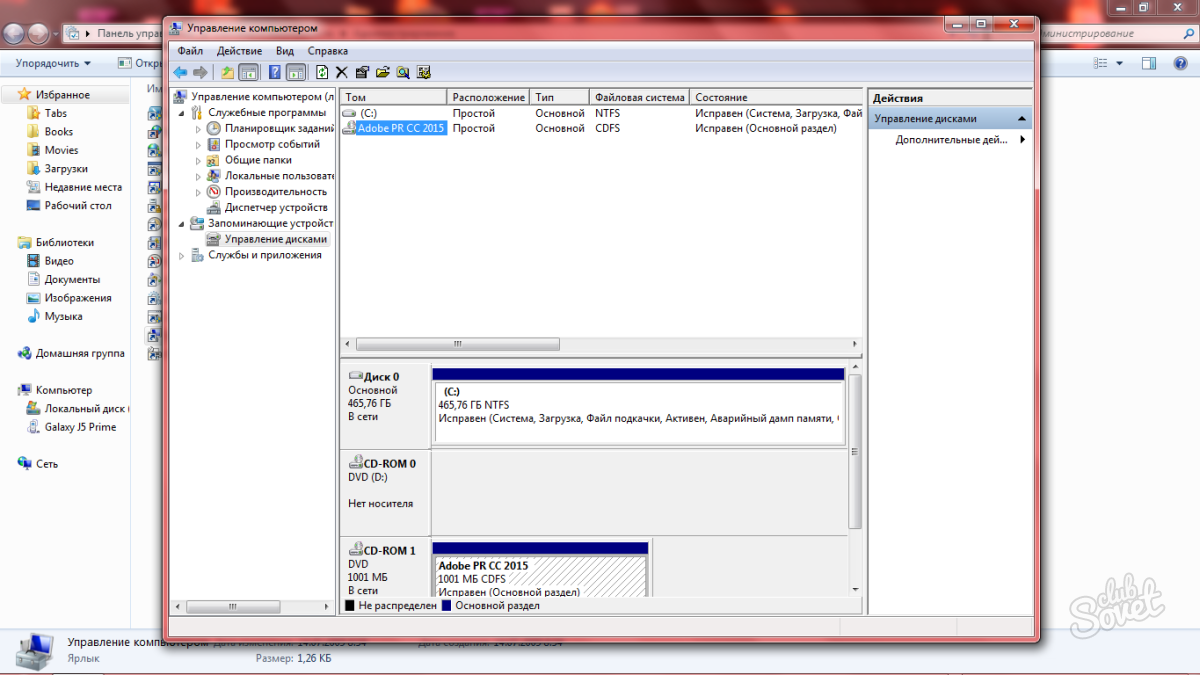Select Диспетчер устройств in the tree
Viewport: 1200px width, 675px height.
pyautogui.click(x=275, y=208)
